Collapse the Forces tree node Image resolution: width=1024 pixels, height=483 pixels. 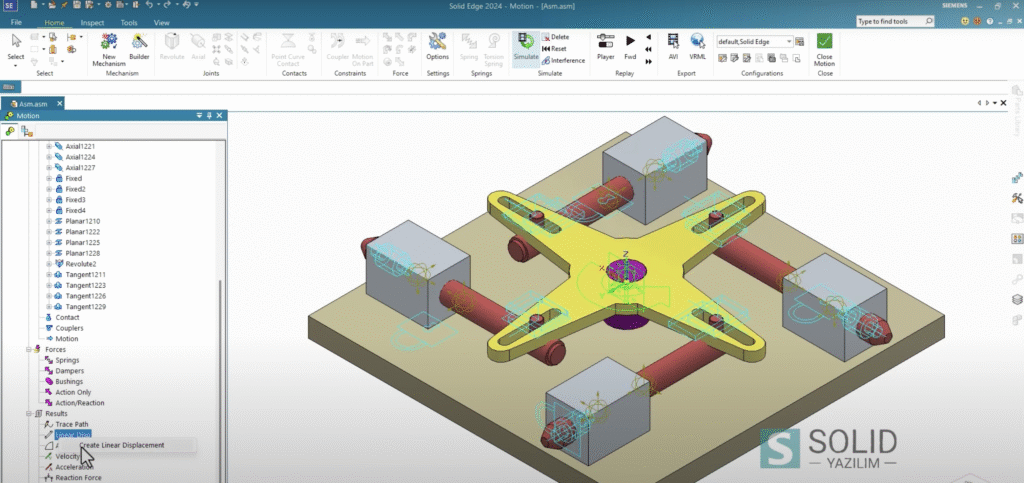(28, 350)
